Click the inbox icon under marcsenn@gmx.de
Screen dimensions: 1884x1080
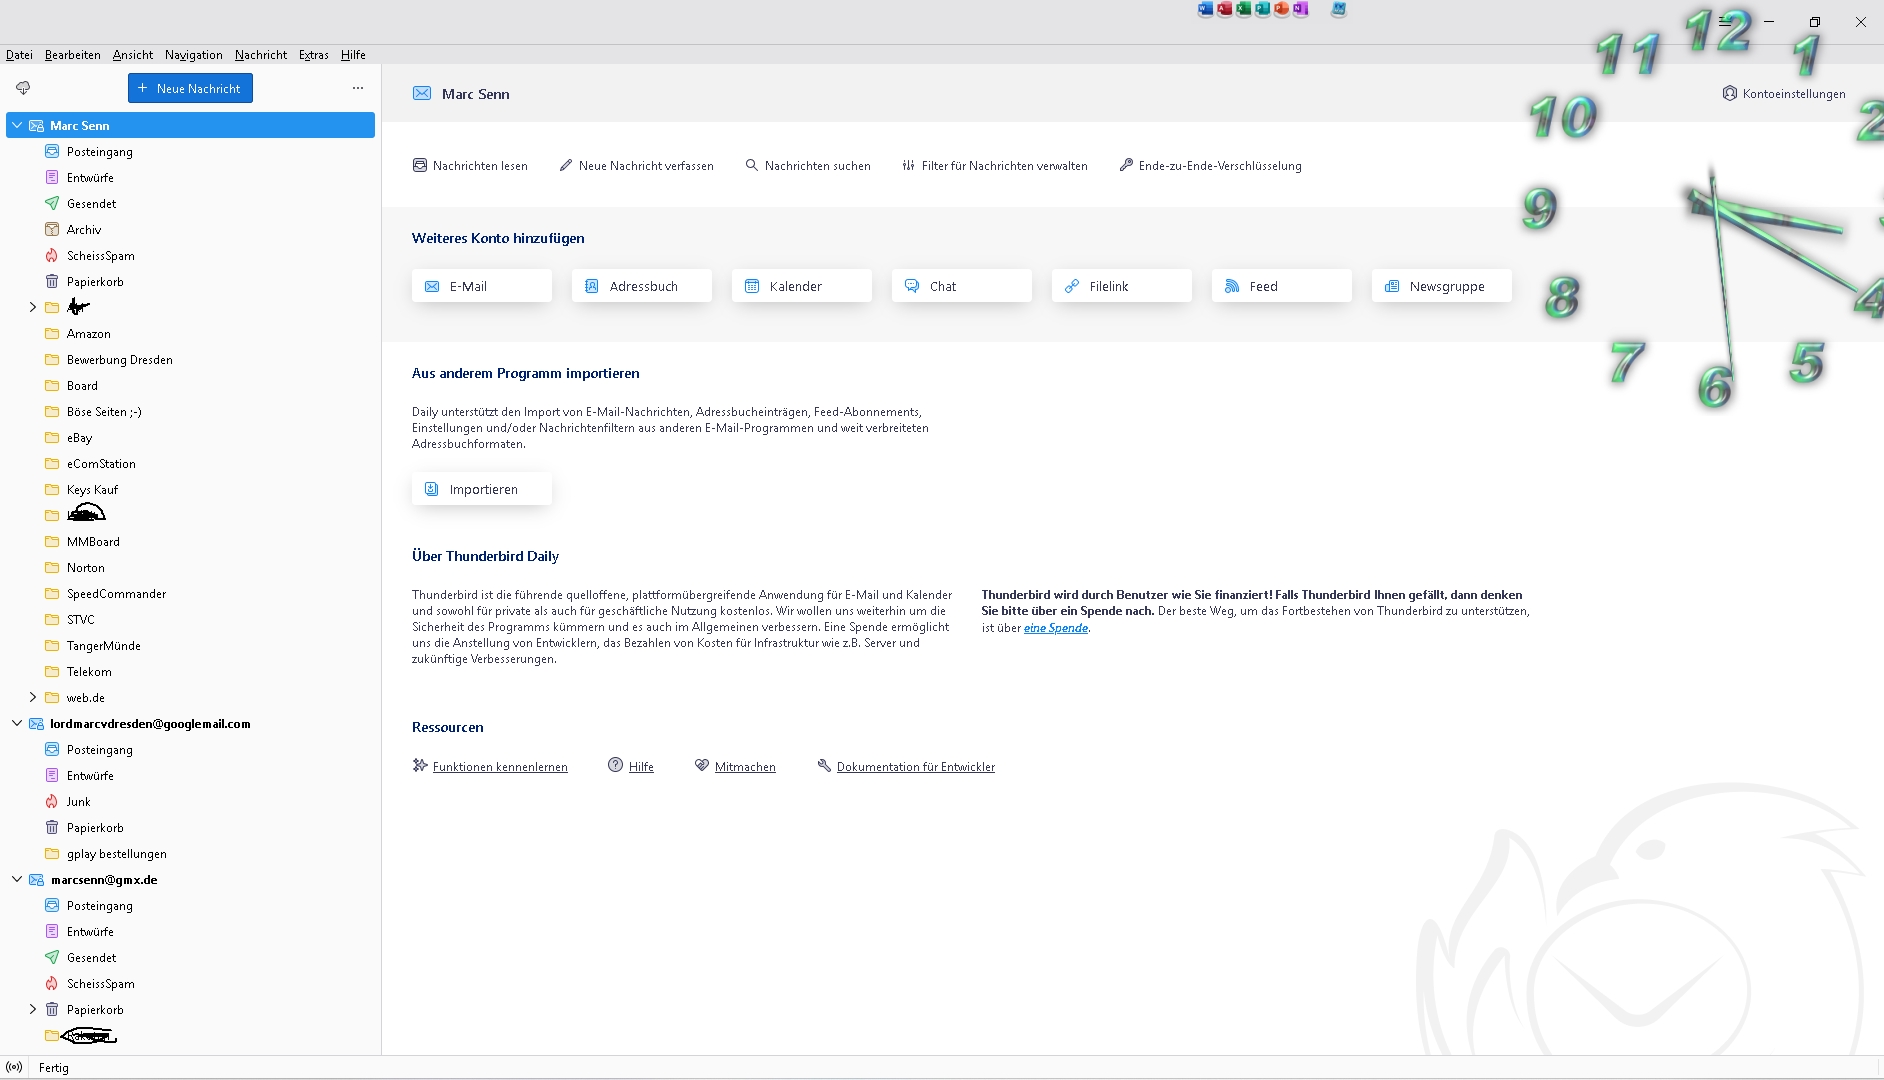[x=52, y=905]
